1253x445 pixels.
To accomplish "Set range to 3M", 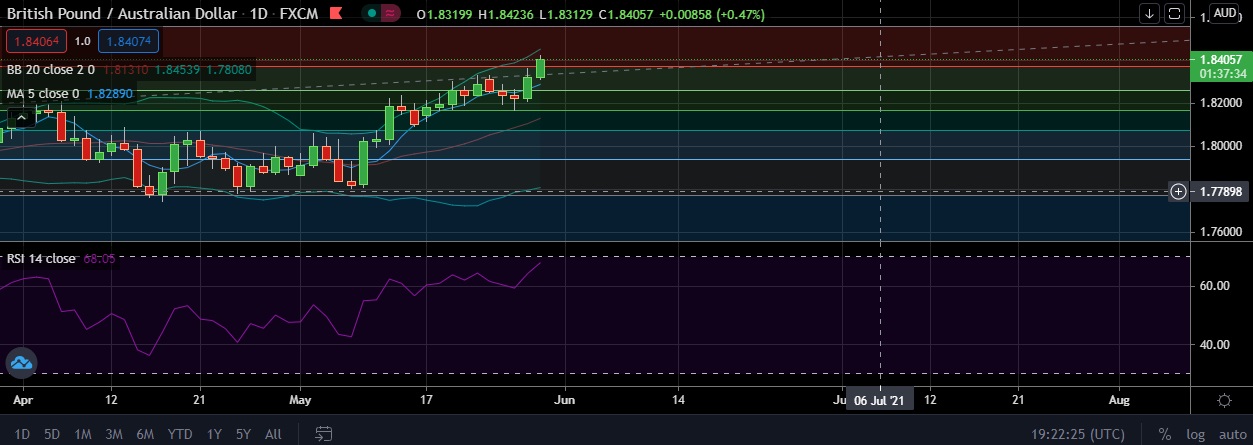I will click(114, 434).
